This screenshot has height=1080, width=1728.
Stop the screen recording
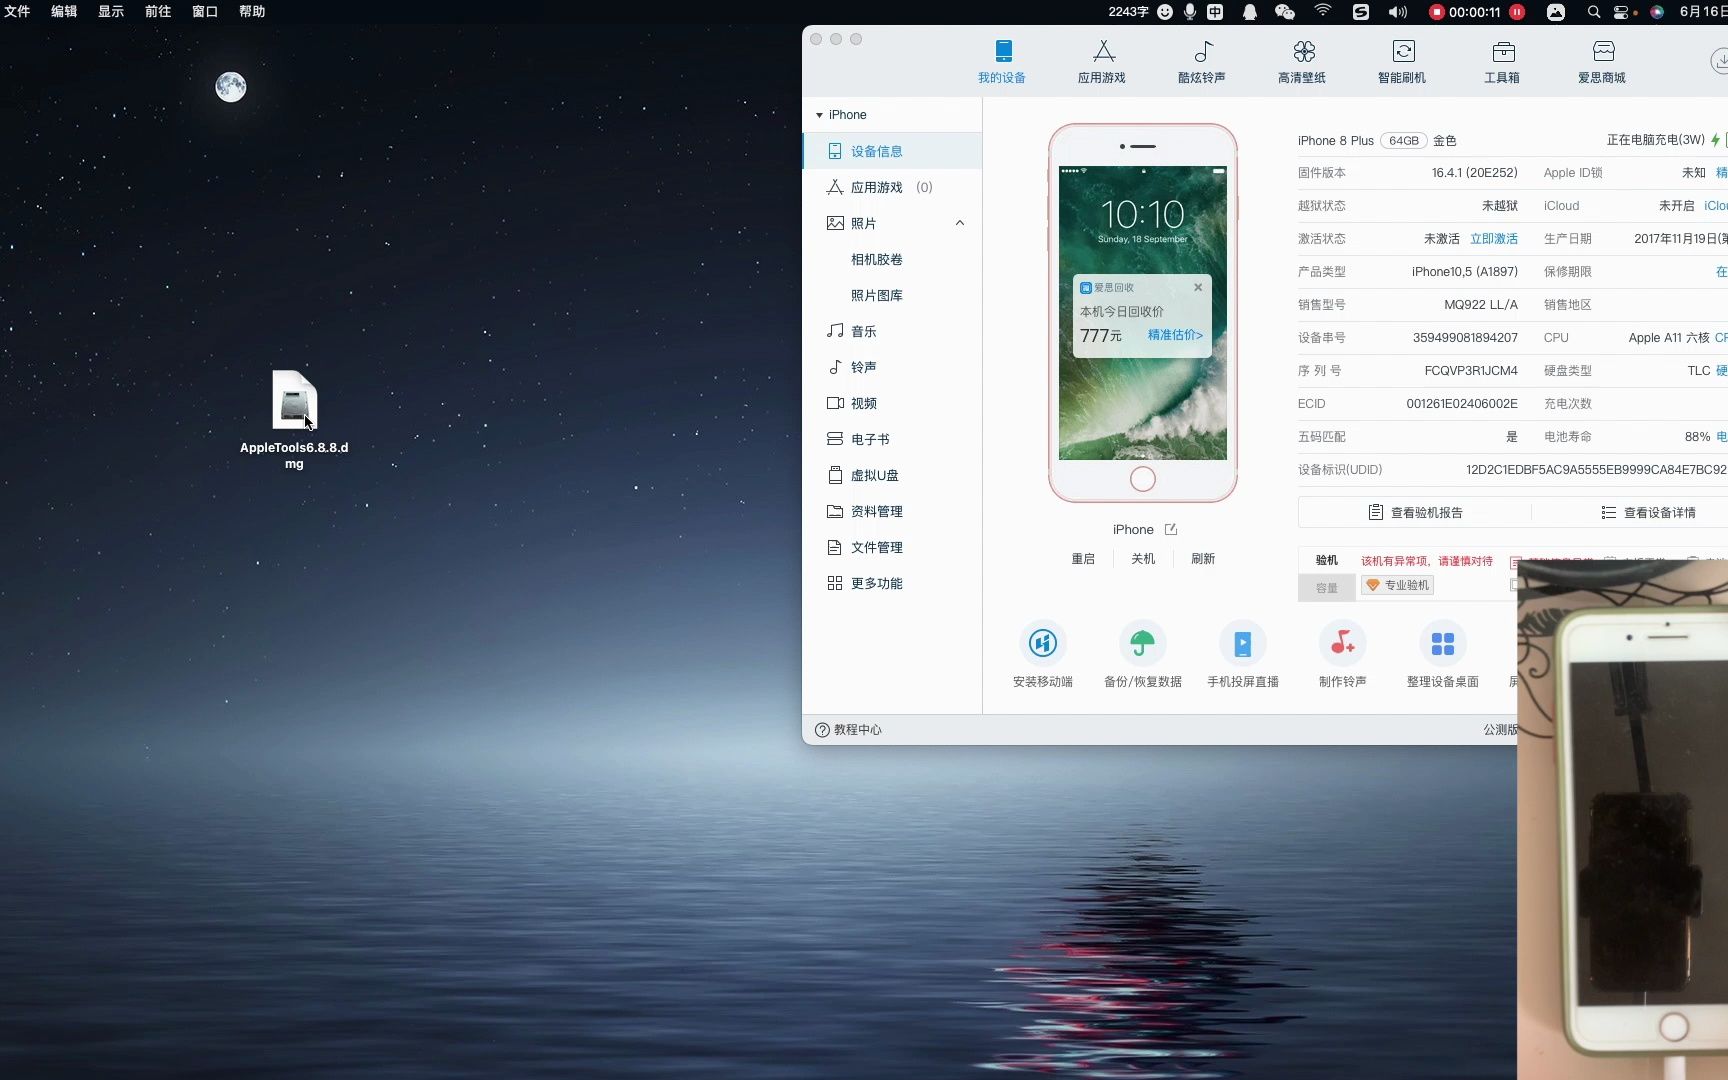click(x=1437, y=12)
